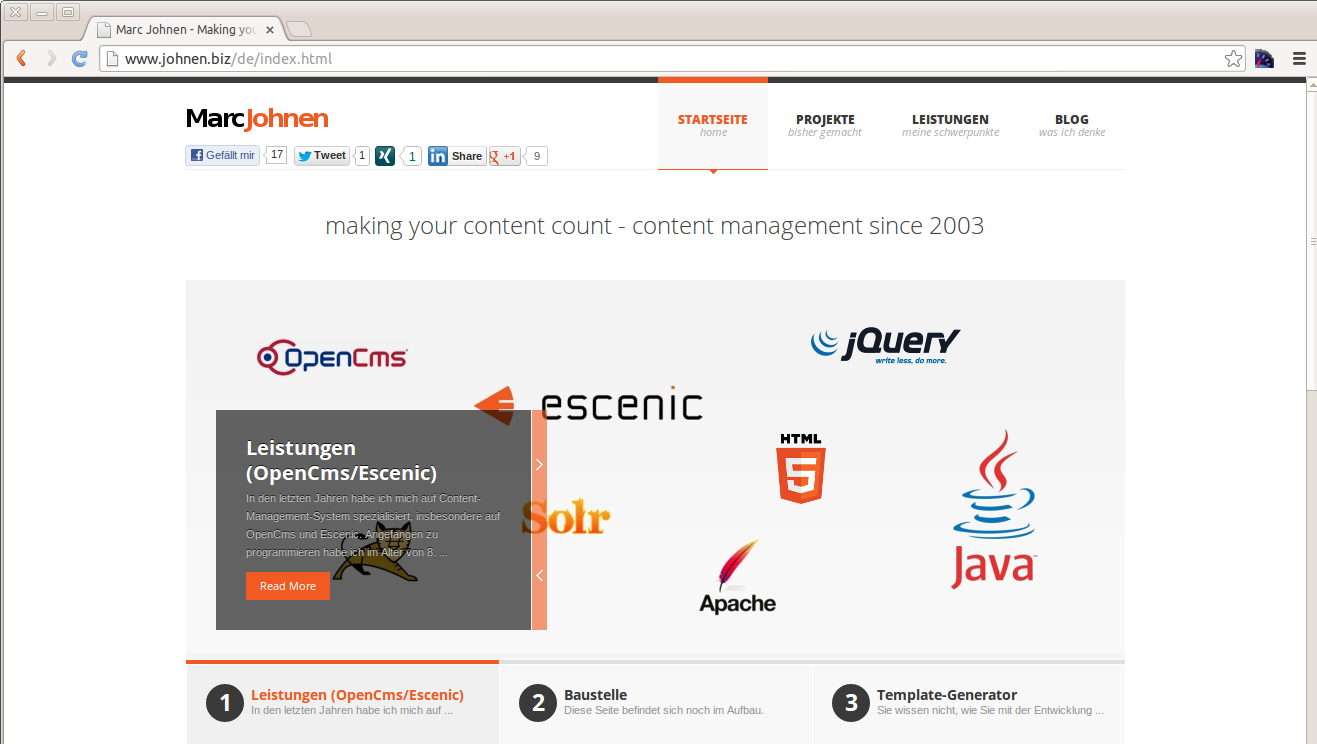1317x744 pixels.
Task: Click the HTML5 logo
Action: pos(801,467)
